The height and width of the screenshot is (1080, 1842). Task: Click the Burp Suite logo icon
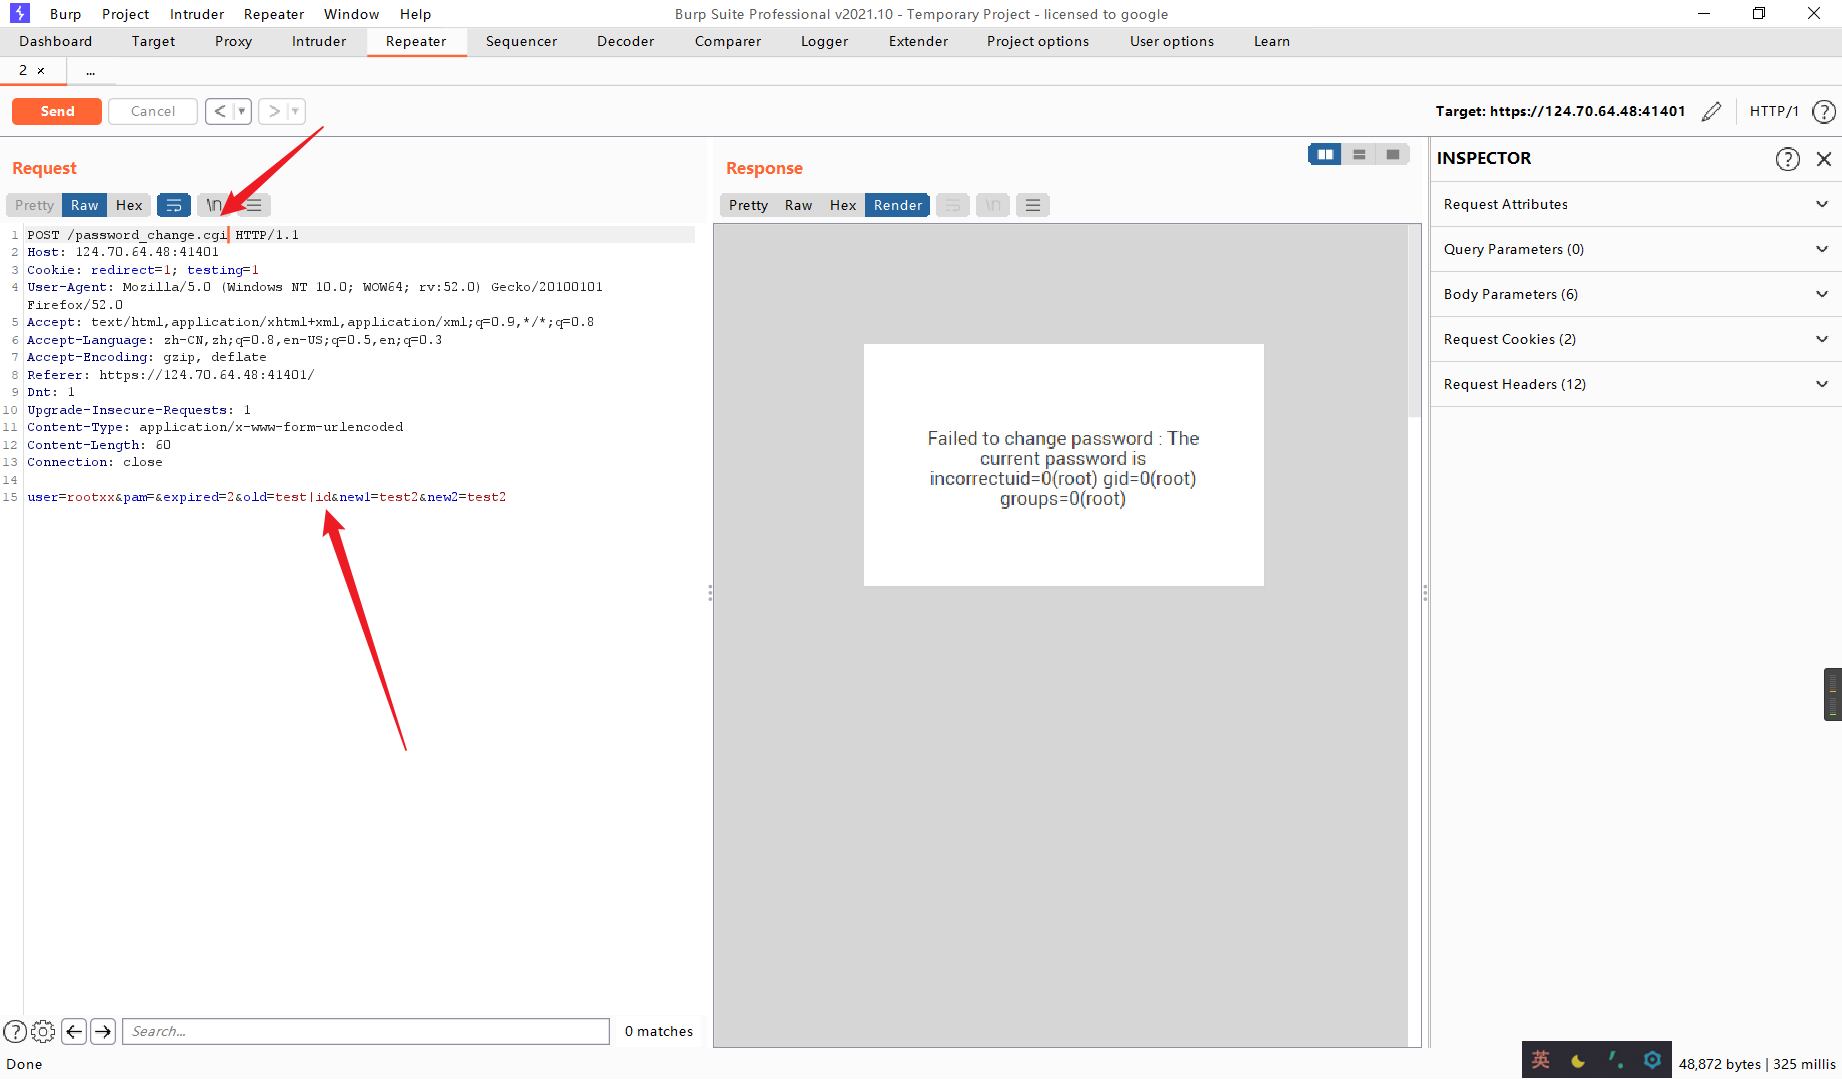[x=20, y=13]
